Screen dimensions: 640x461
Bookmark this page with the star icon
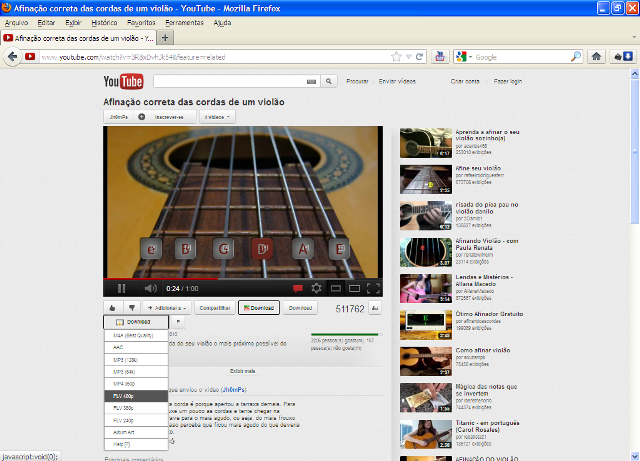click(396, 57)
